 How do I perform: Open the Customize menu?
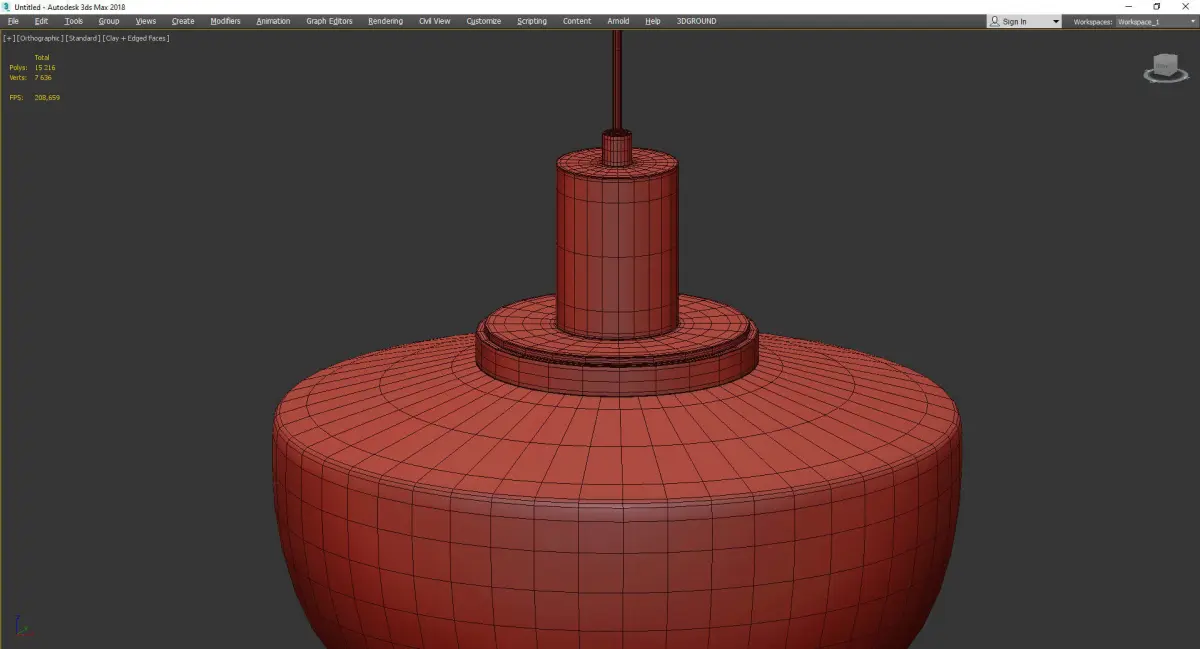click(483, 21)
